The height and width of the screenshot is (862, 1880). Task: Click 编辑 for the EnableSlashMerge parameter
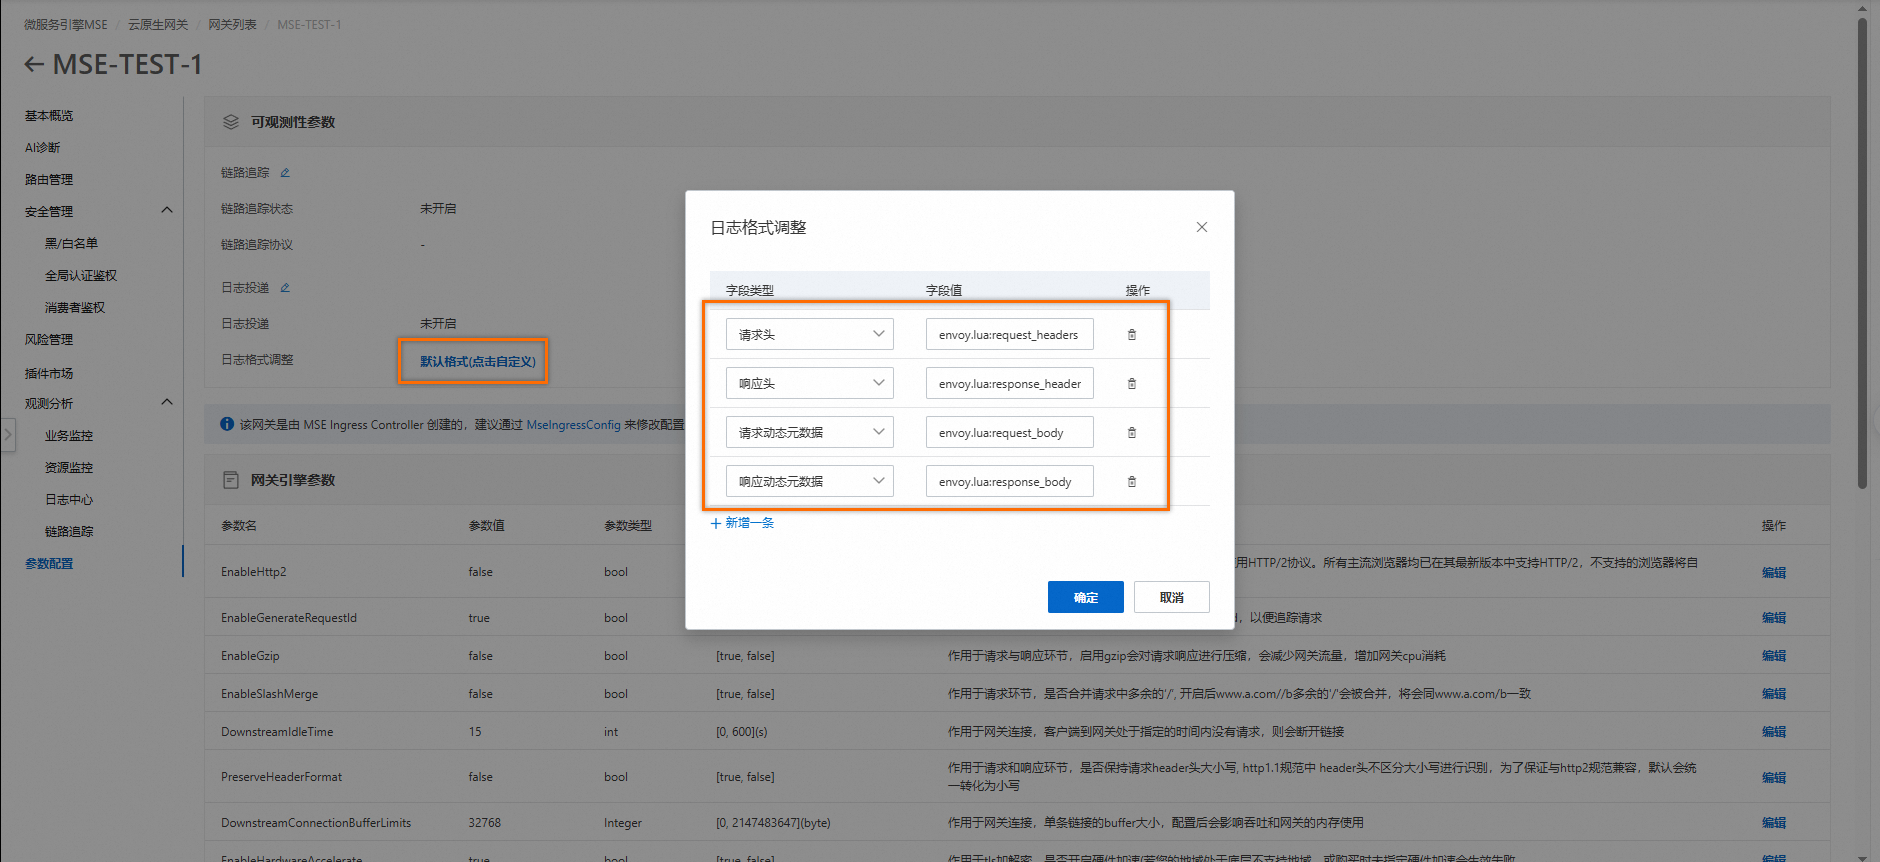click(1774, 694)
